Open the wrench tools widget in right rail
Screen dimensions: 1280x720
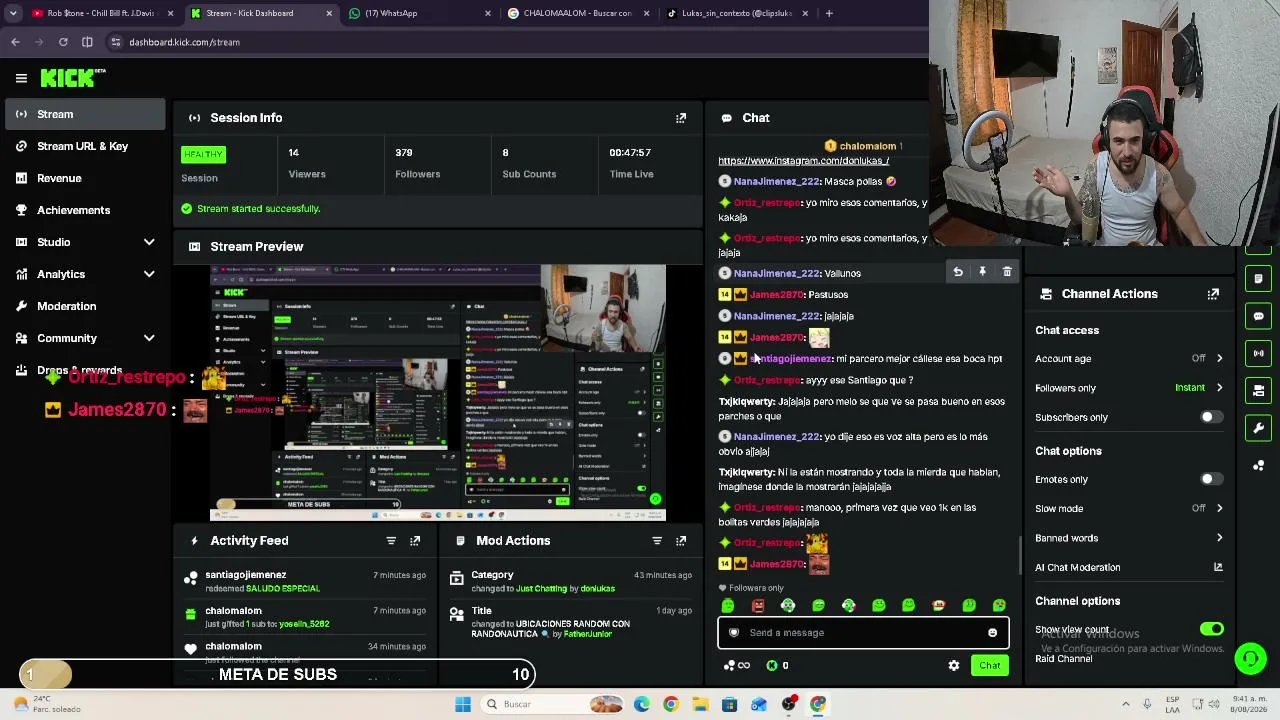1258,428
